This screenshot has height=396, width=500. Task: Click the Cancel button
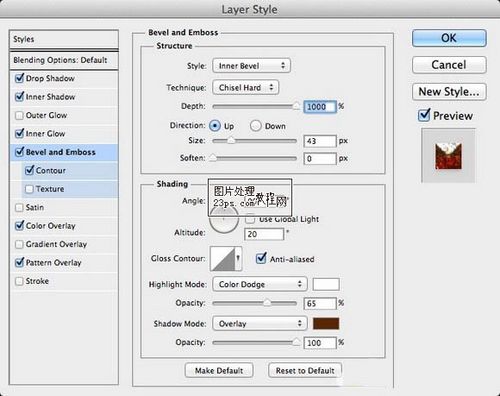tap(449, 65)
